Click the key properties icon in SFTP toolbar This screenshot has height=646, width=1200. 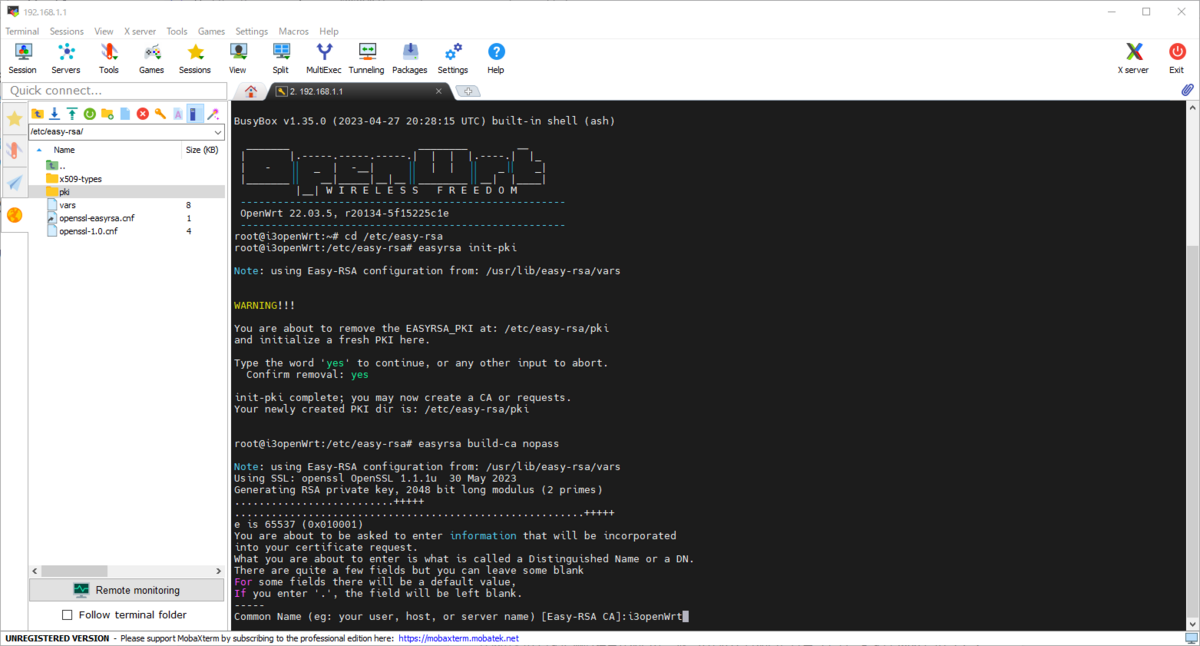[x=160, y=114]
